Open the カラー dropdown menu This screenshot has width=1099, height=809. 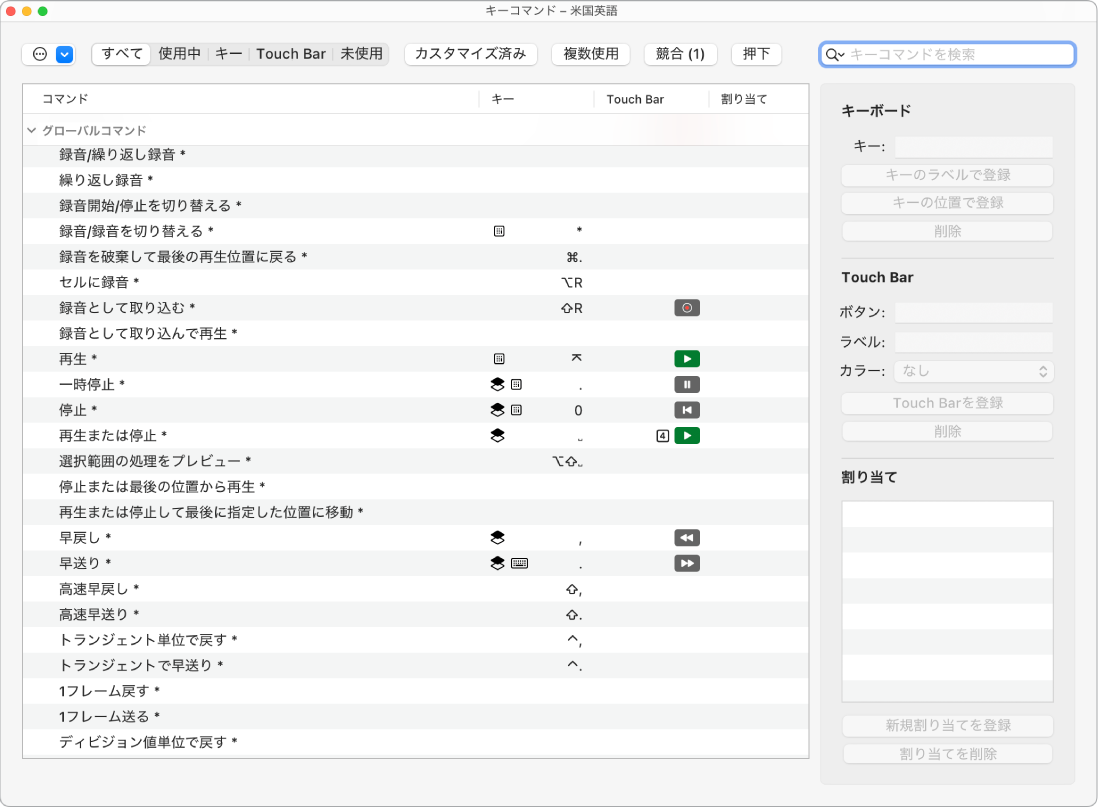click(x=973, y=371)
